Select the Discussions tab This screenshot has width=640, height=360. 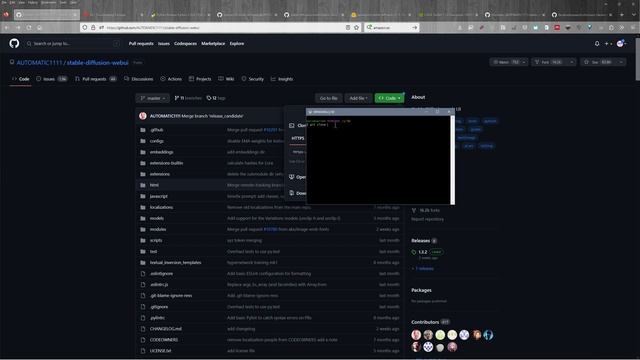(x=138, y=79)
